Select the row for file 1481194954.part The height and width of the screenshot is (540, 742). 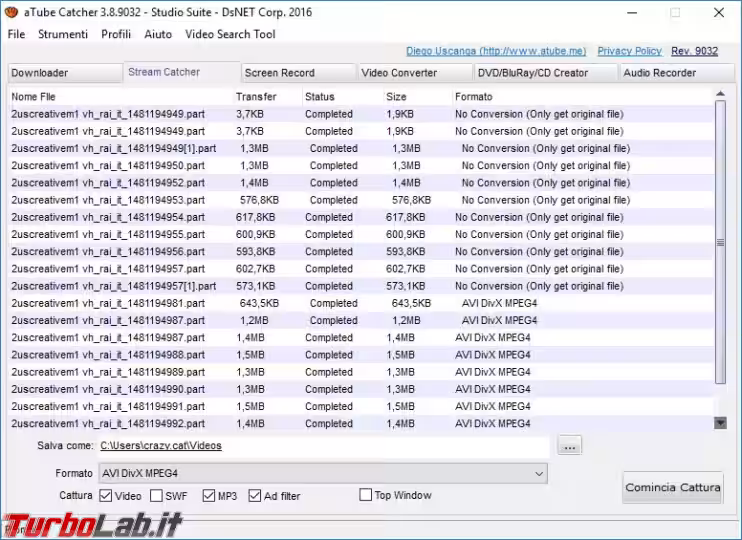point(361,217)
